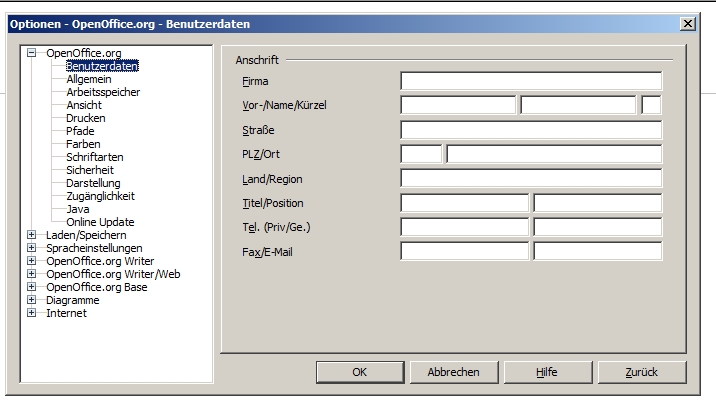Select the Schriftarten tree entry
Viewport: 716px width, 405px height.
coord(93,157)
